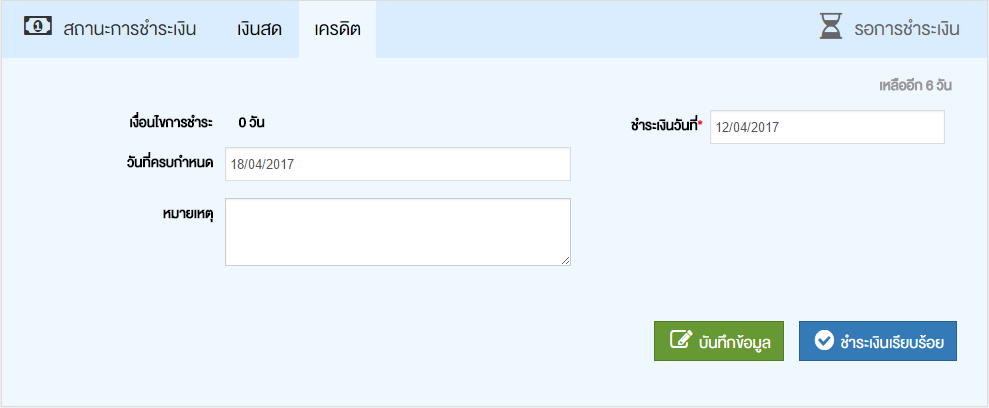Image resolution: width=989 pixels, height=408 pixels.
Task: Click the วันที่ครบกำหนด date input
Action: pos(397,164)
